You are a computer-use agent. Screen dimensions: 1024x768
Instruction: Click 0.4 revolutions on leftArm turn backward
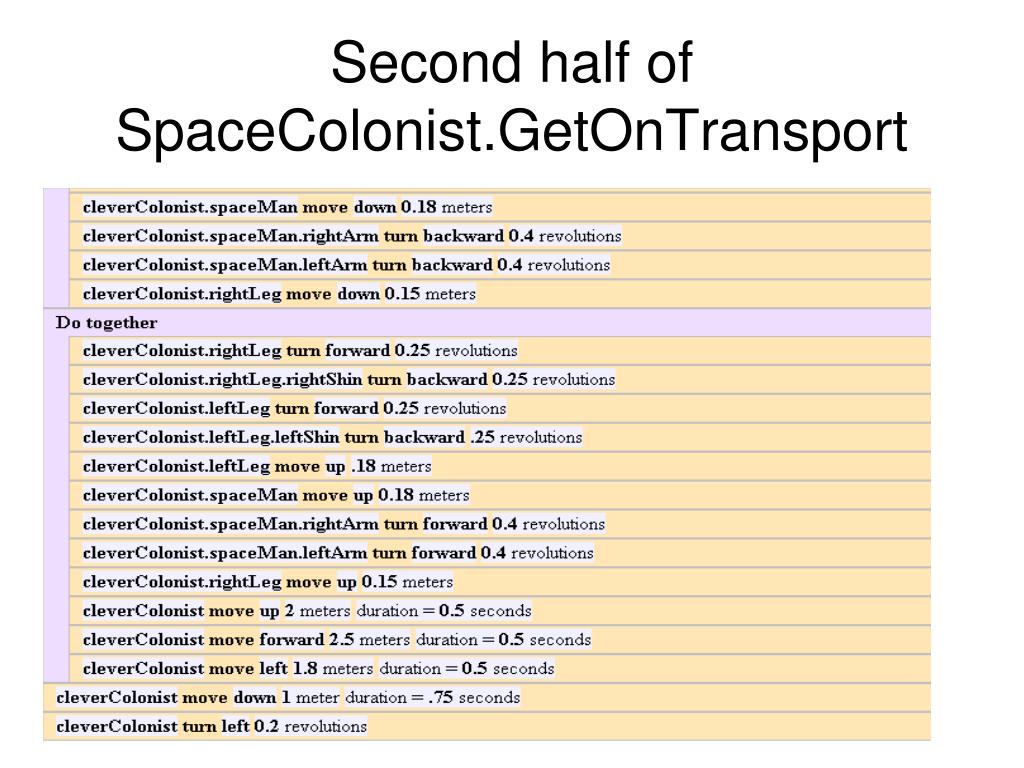click(554, 265)
